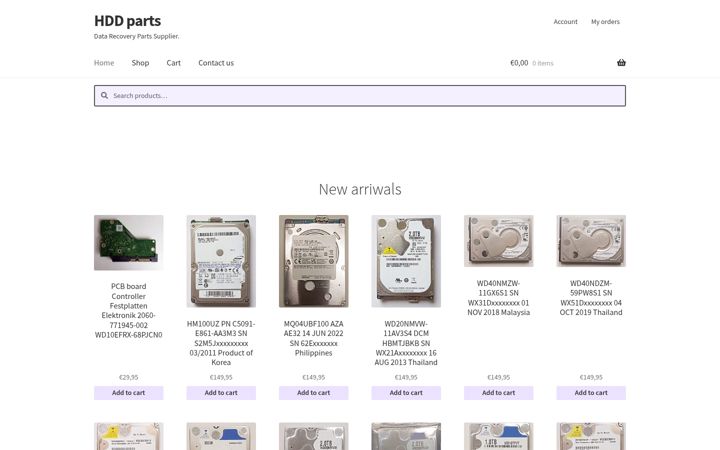The width and height of the screenshot is (720, 450).
Task: Click the search magnifier icon
Action: coord(104,96)
